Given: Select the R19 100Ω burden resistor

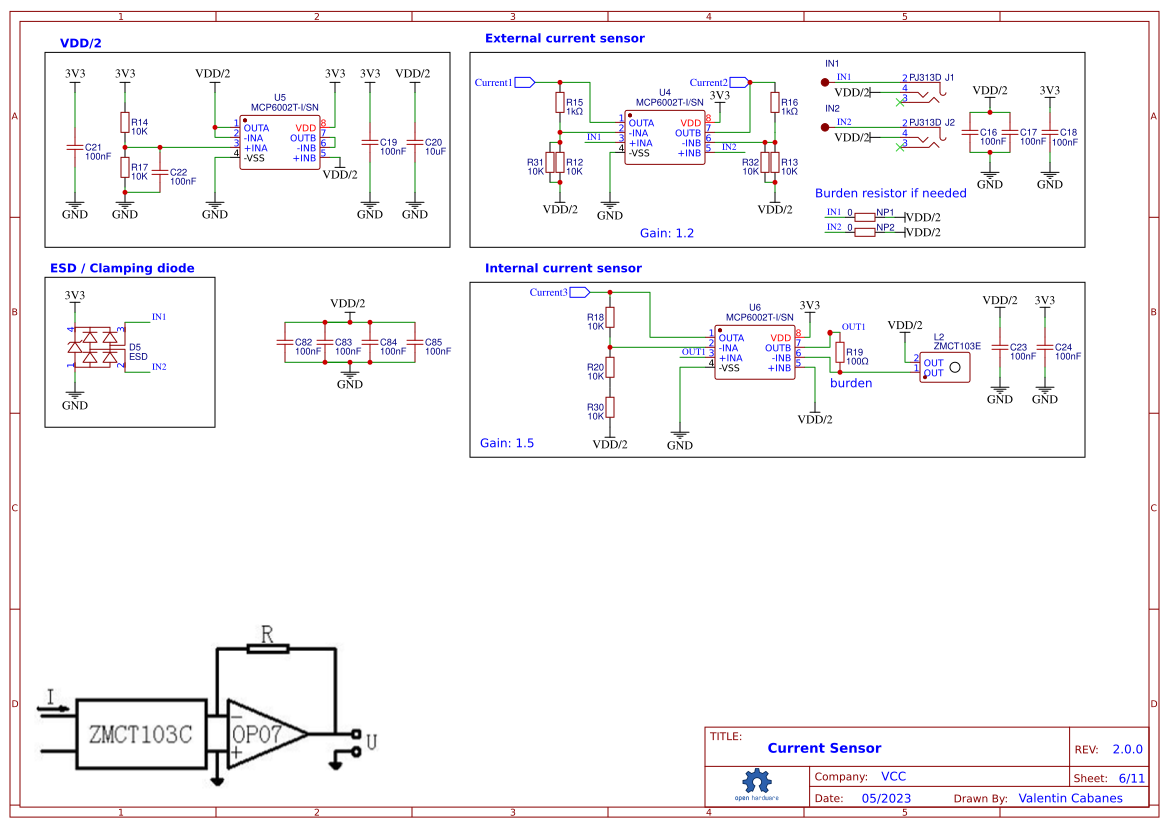Looking at the screenshot, I should click(x=840, y=352).
